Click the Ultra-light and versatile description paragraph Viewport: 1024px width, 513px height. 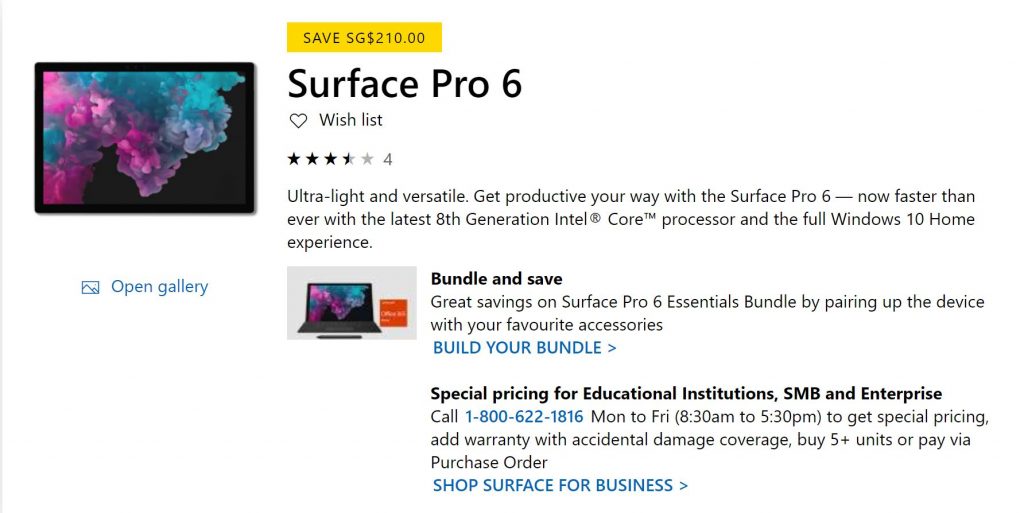coord(630,218)
